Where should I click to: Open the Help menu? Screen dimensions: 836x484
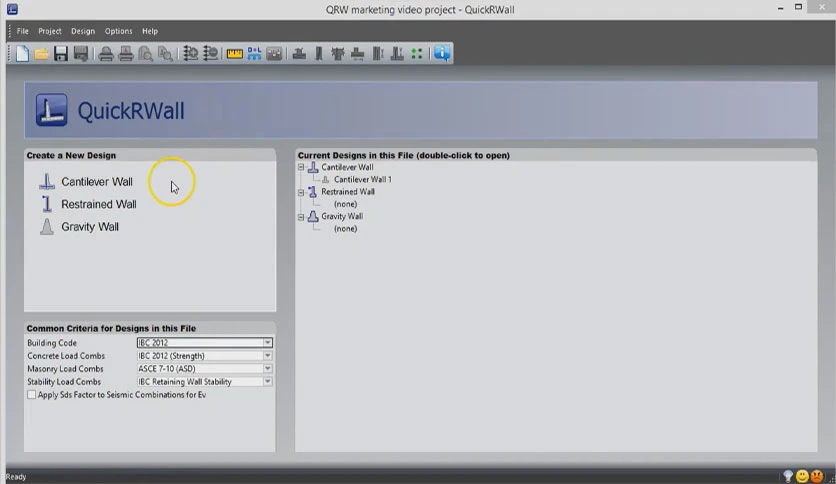pos(150,31)
